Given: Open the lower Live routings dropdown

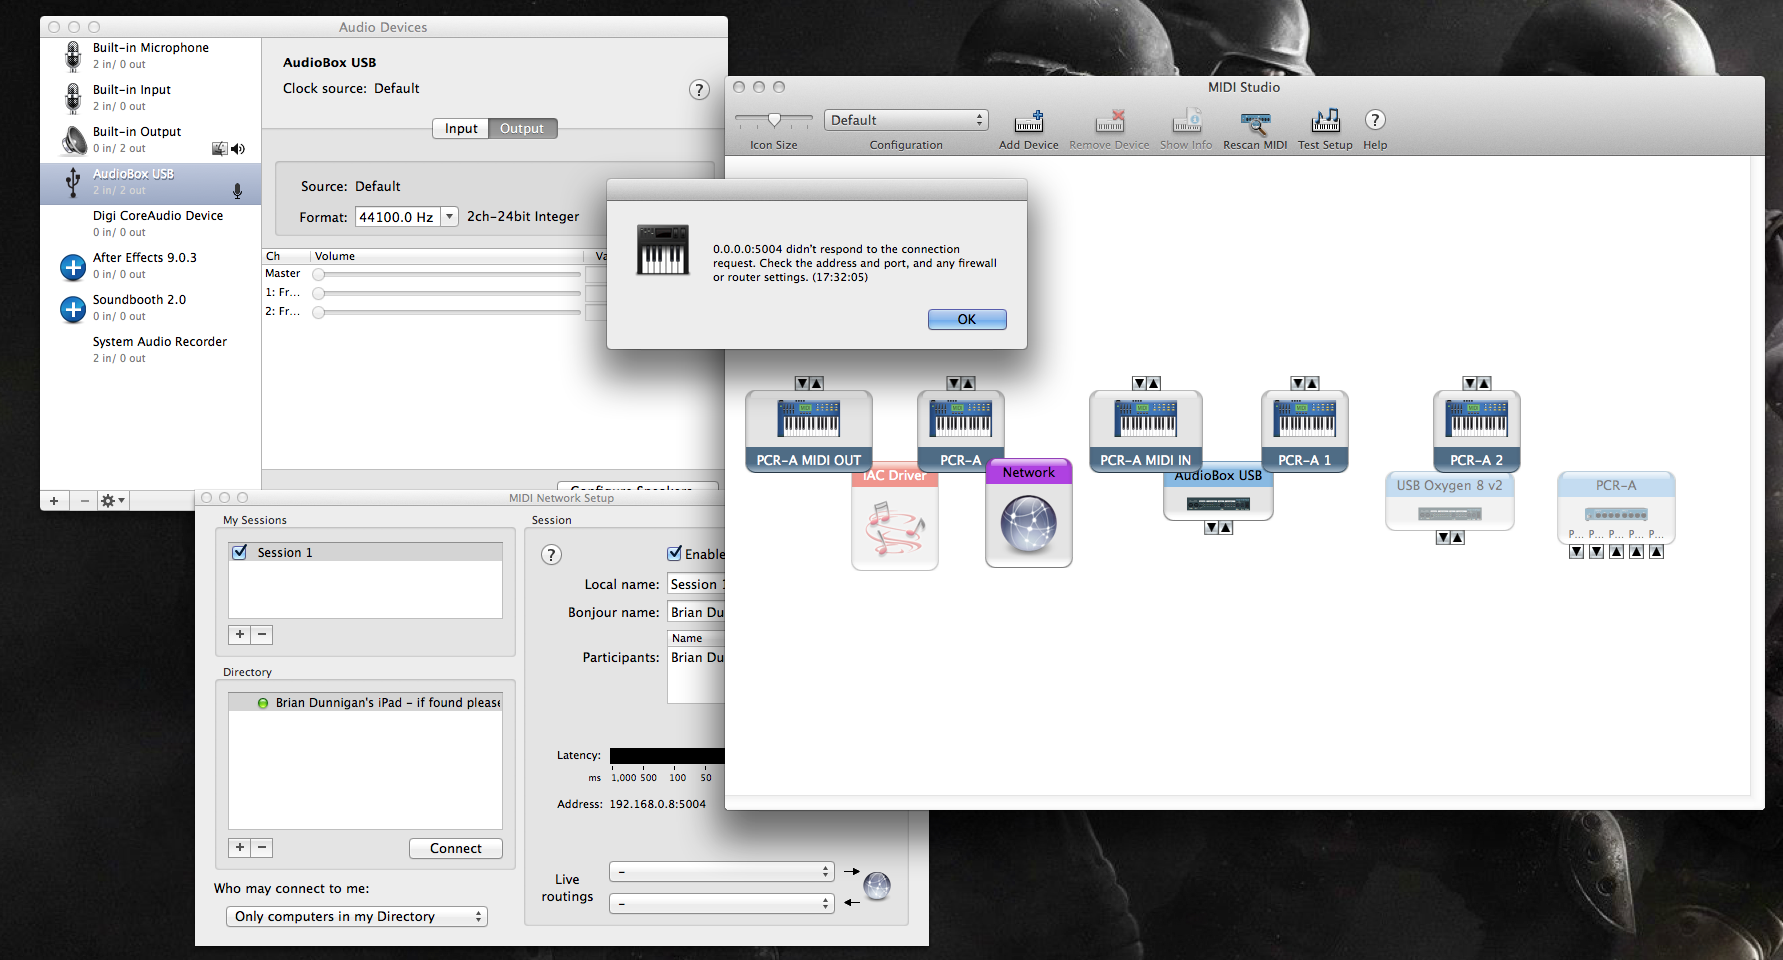Looking at the screenshot, I should 721,903.
